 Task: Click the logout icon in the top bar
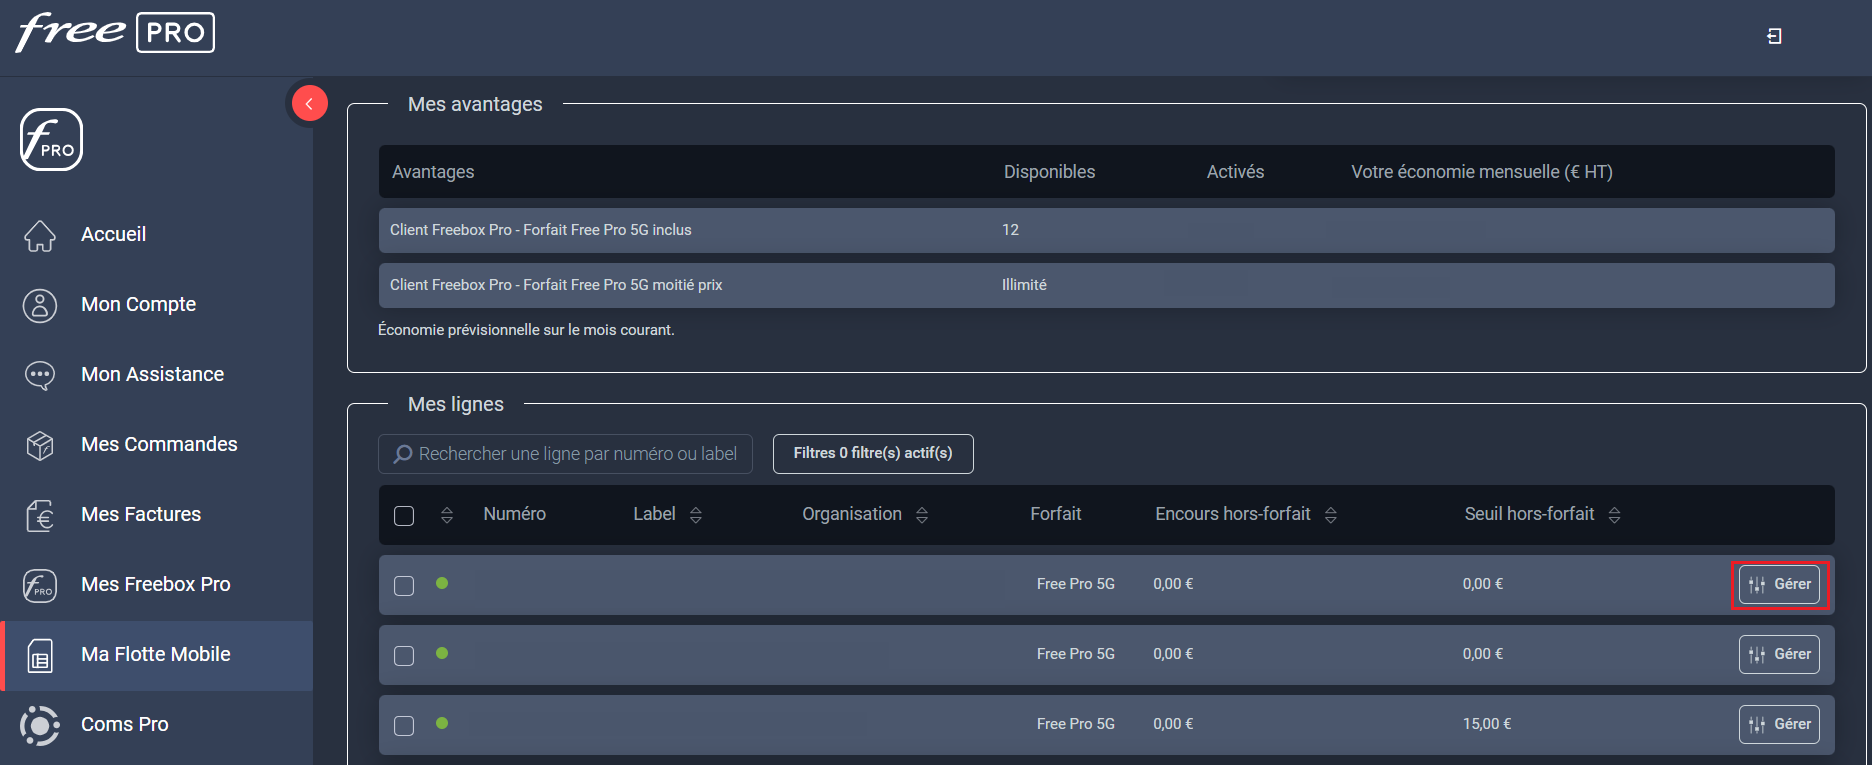click(1774, 36)
